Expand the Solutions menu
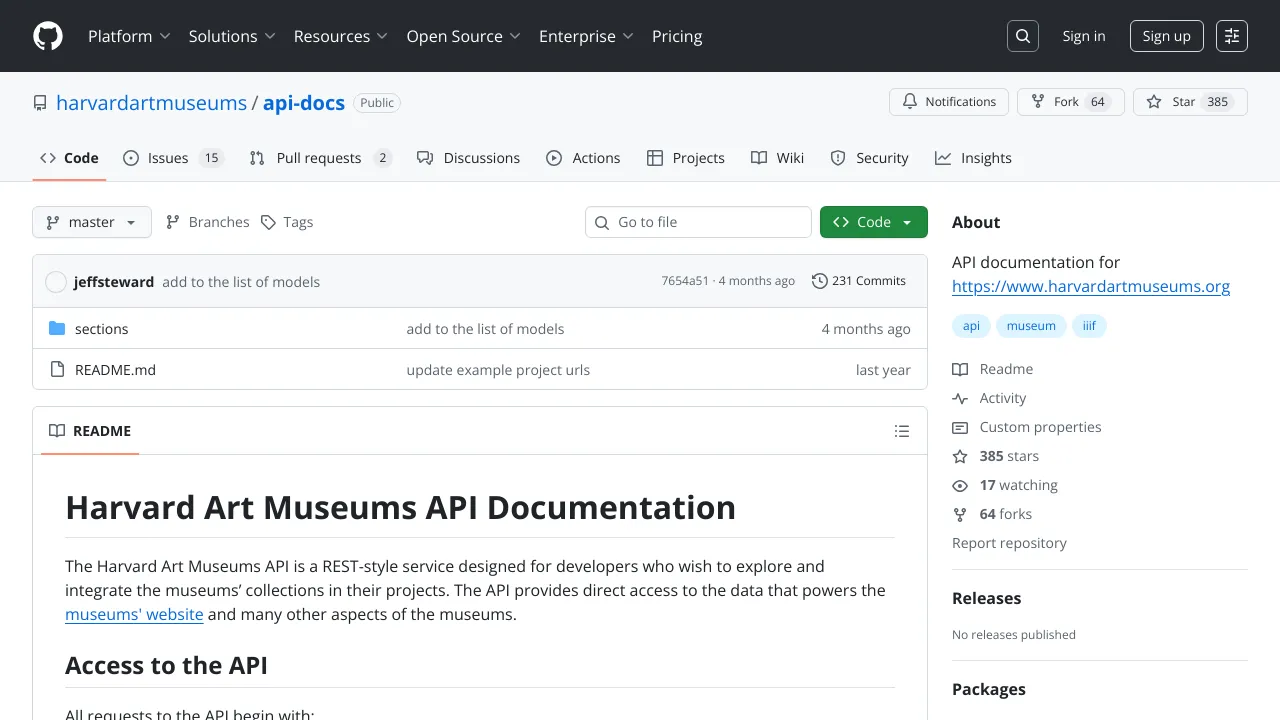This screenshot has width=1280, height=720. pyautogui.click(x=232, y=36)
